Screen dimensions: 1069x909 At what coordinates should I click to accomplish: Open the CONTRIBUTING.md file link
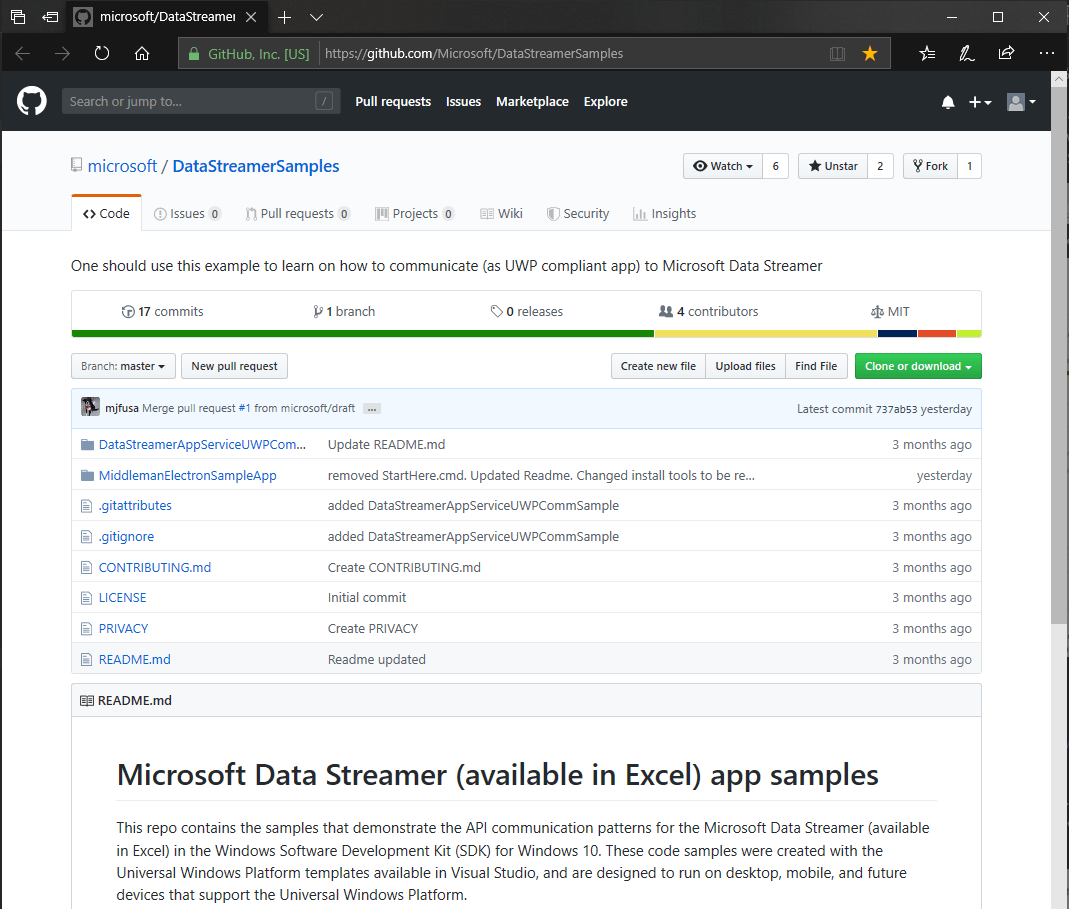[x=154, y=567]
